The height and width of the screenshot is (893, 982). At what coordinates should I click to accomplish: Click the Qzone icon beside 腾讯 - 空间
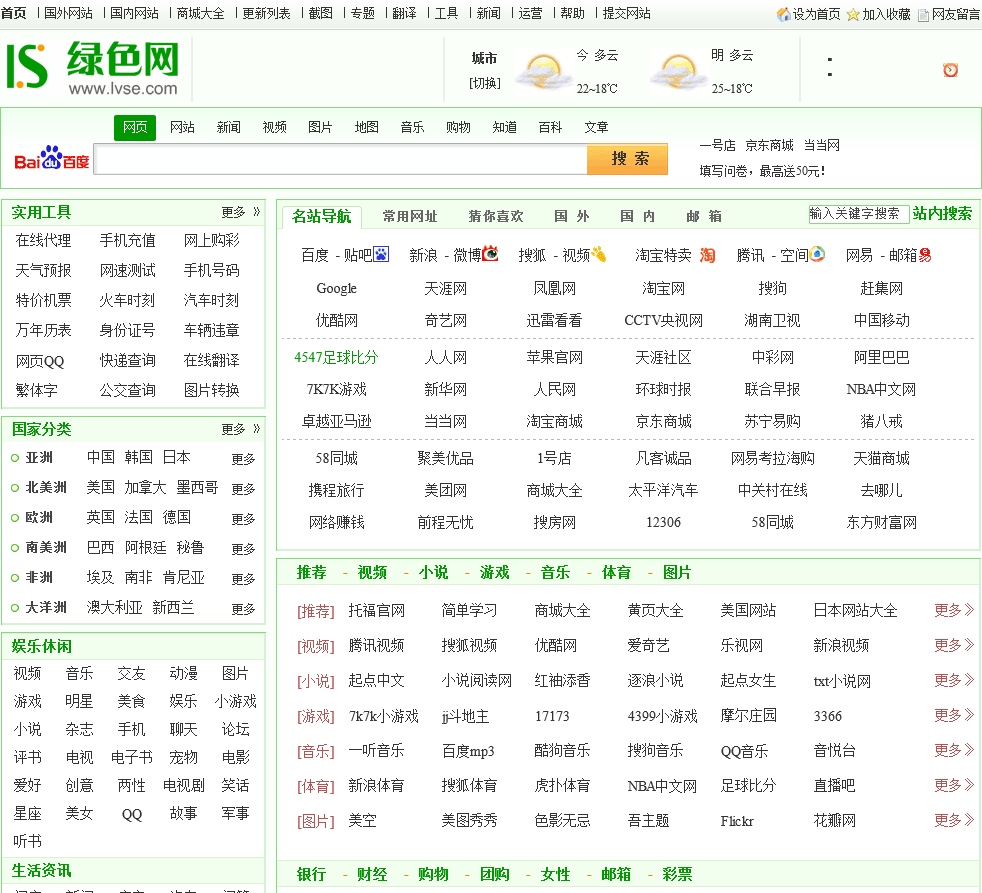(x=817, y=254)
